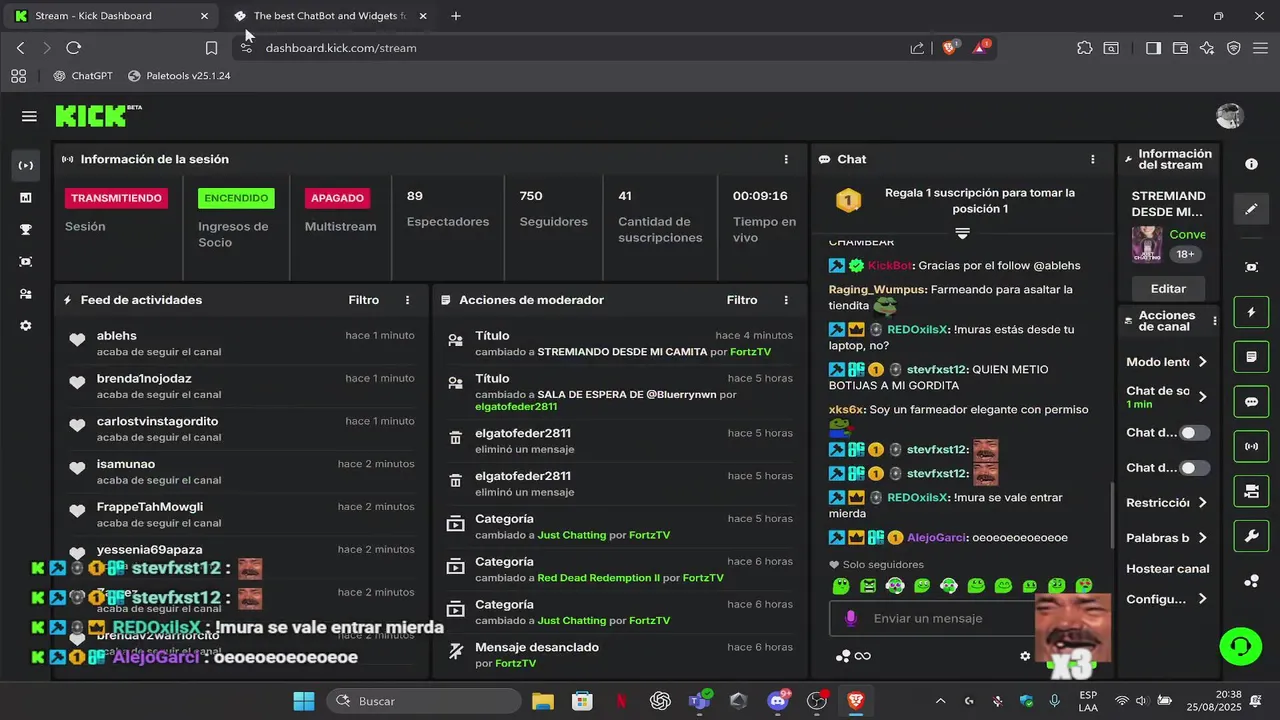Click Hostear canal

(1168, 569)
